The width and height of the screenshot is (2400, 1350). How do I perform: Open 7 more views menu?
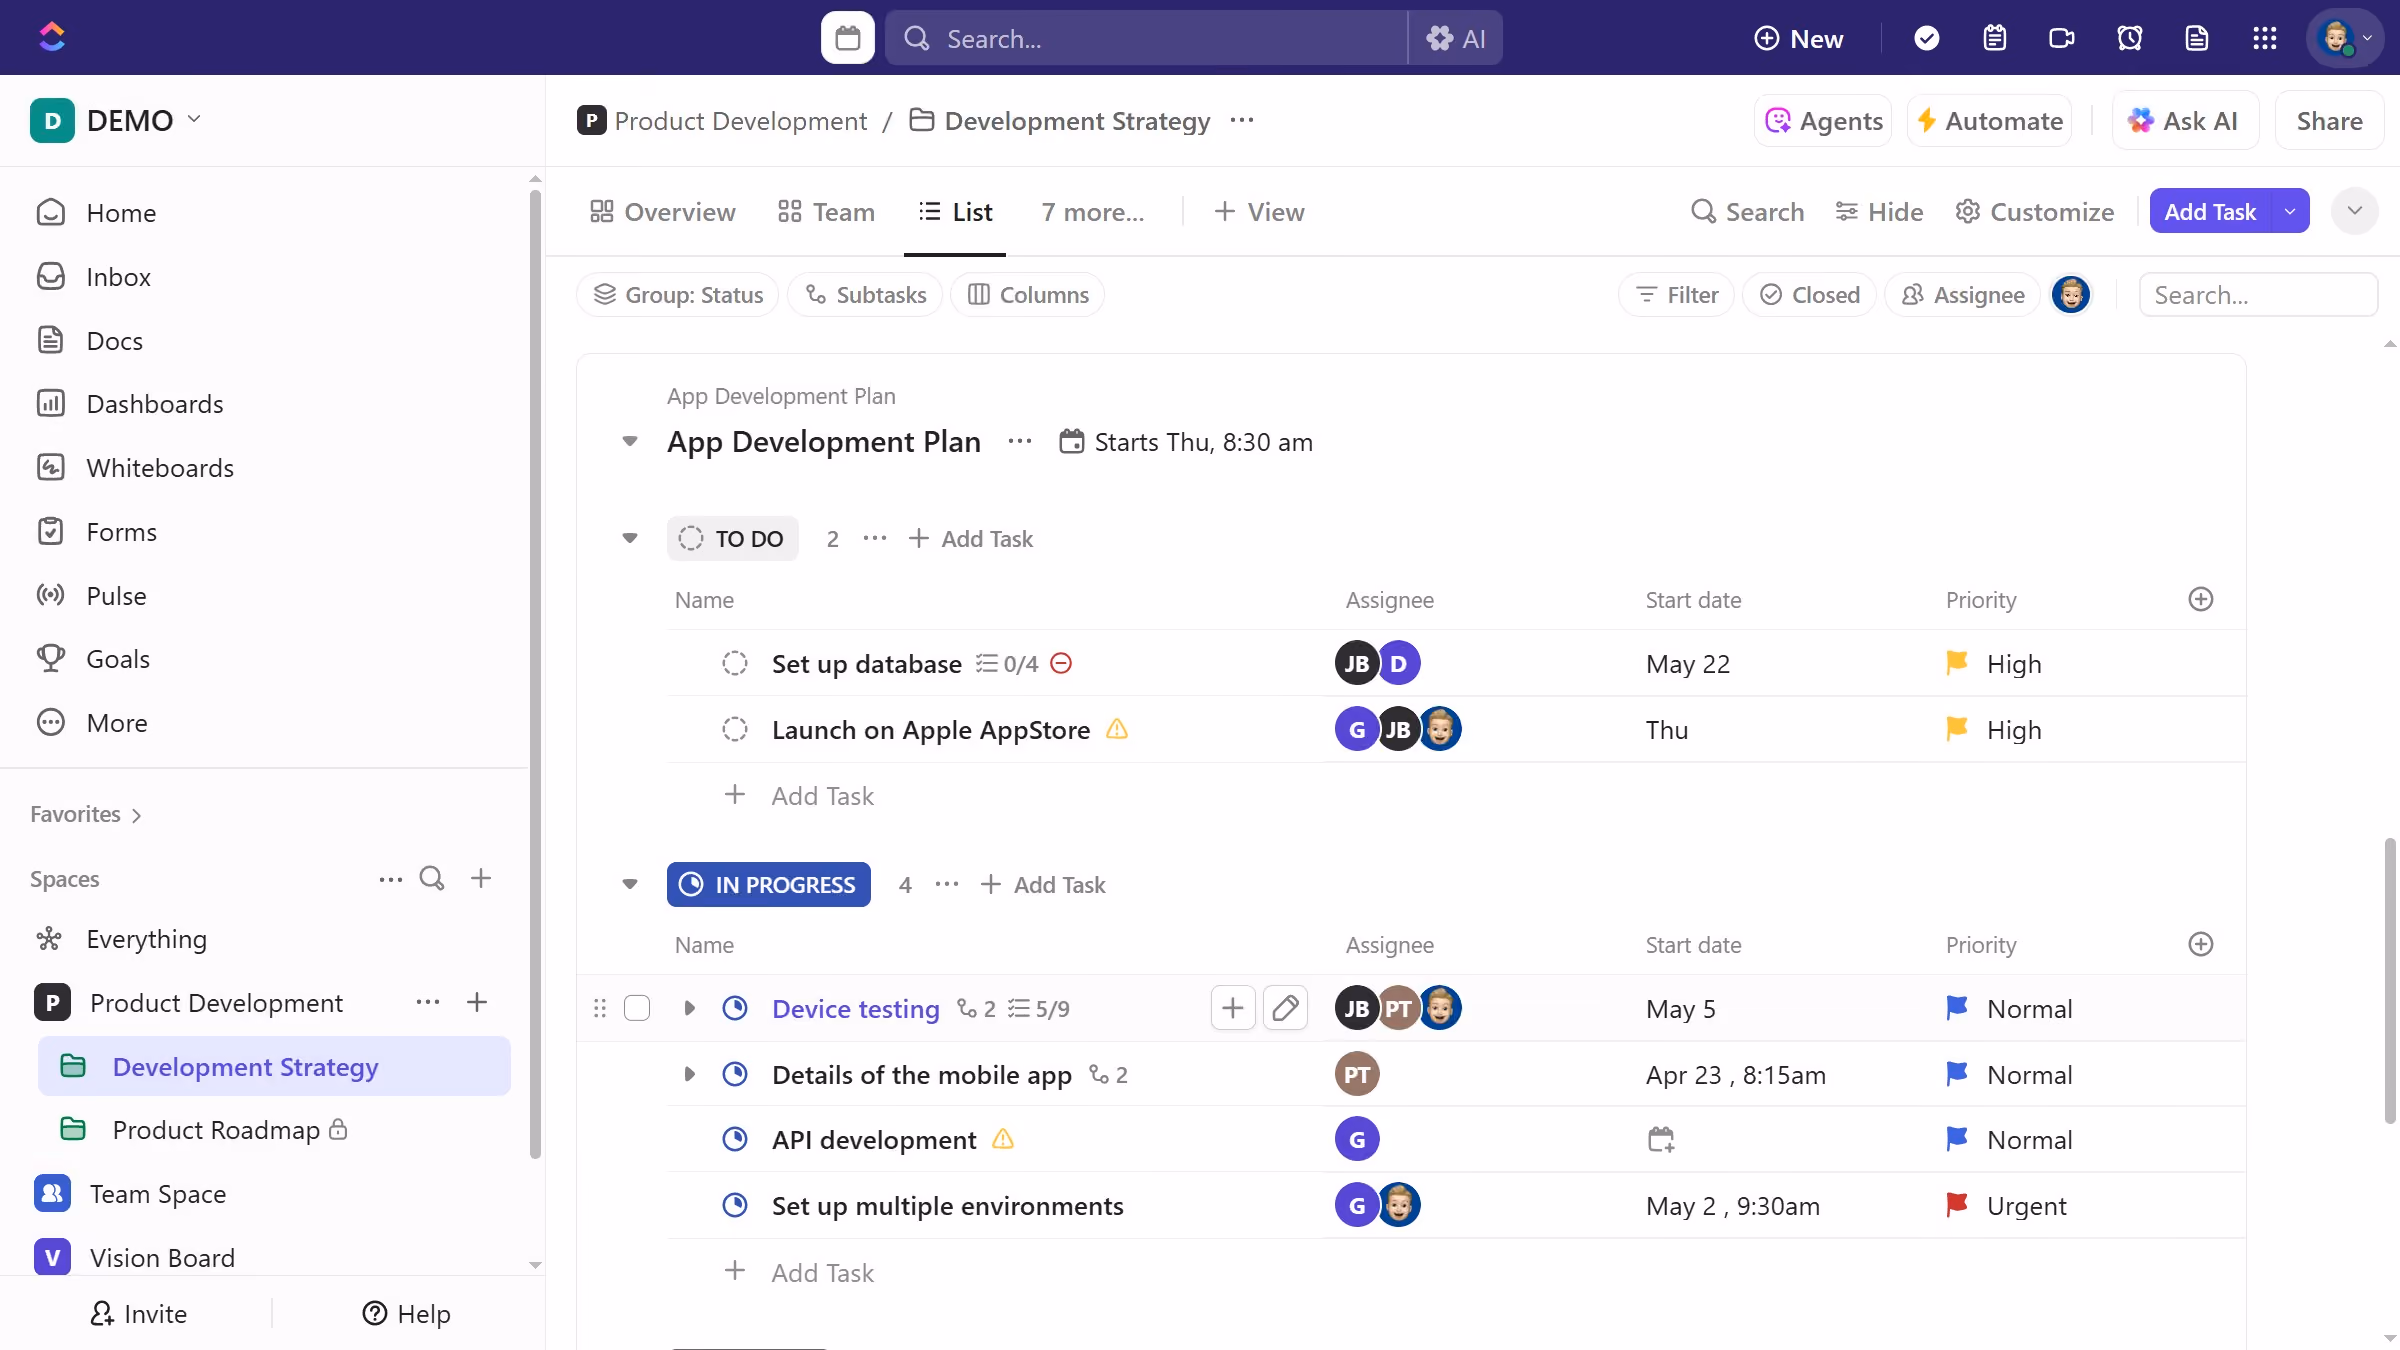(x=1093, y=212)
